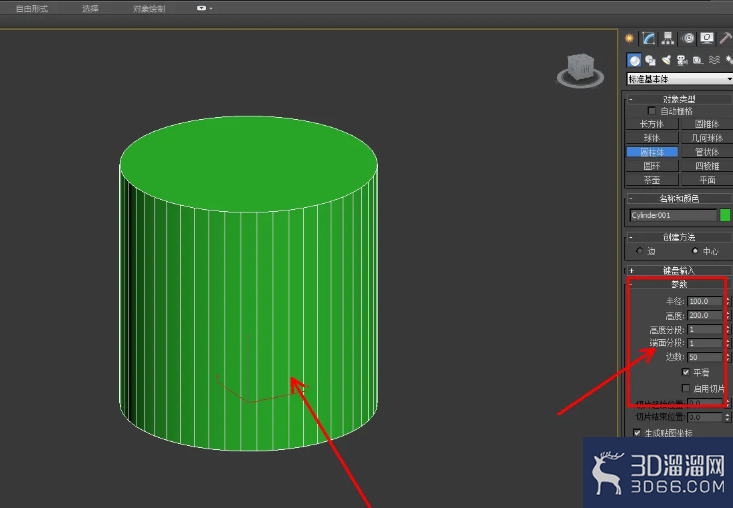Click the 圆锥体 cone button
Image resolution: width=733 pixels, height=508 pixels.
pos(707,124)
